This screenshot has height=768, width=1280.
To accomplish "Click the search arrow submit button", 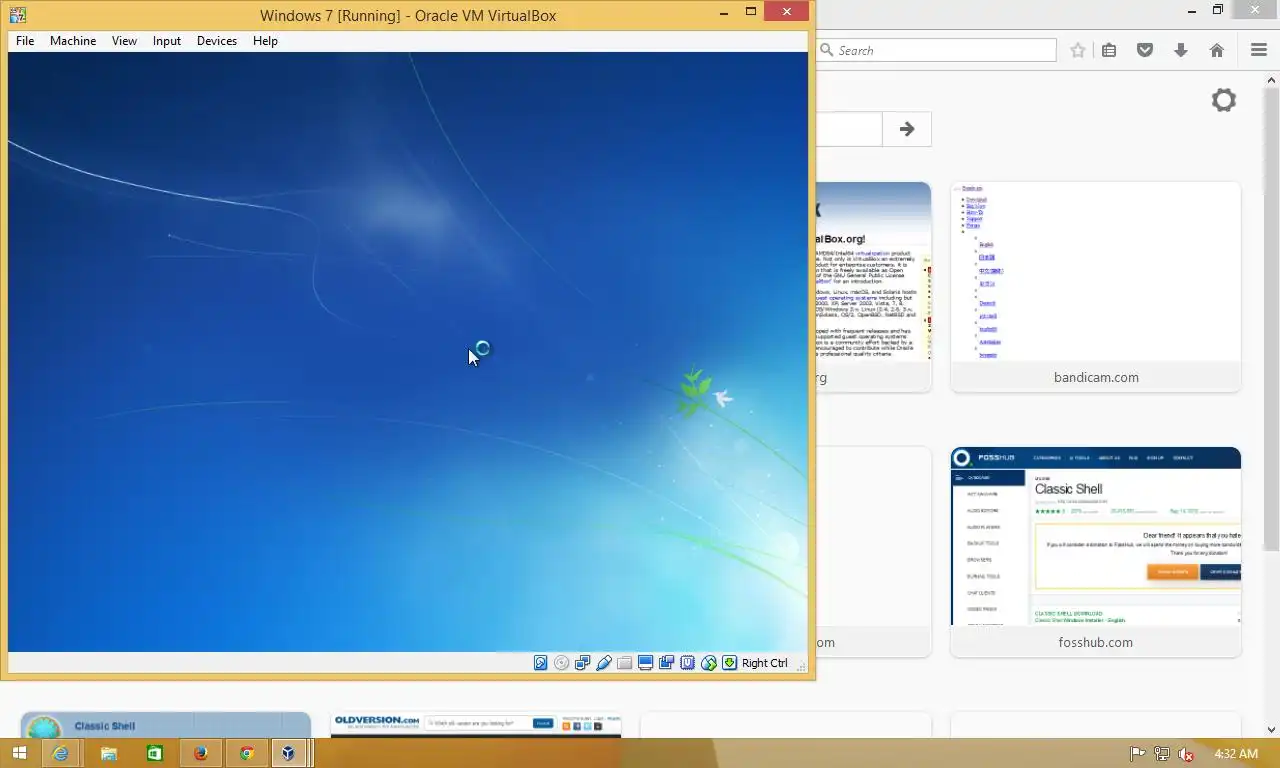I will (907, 129).
